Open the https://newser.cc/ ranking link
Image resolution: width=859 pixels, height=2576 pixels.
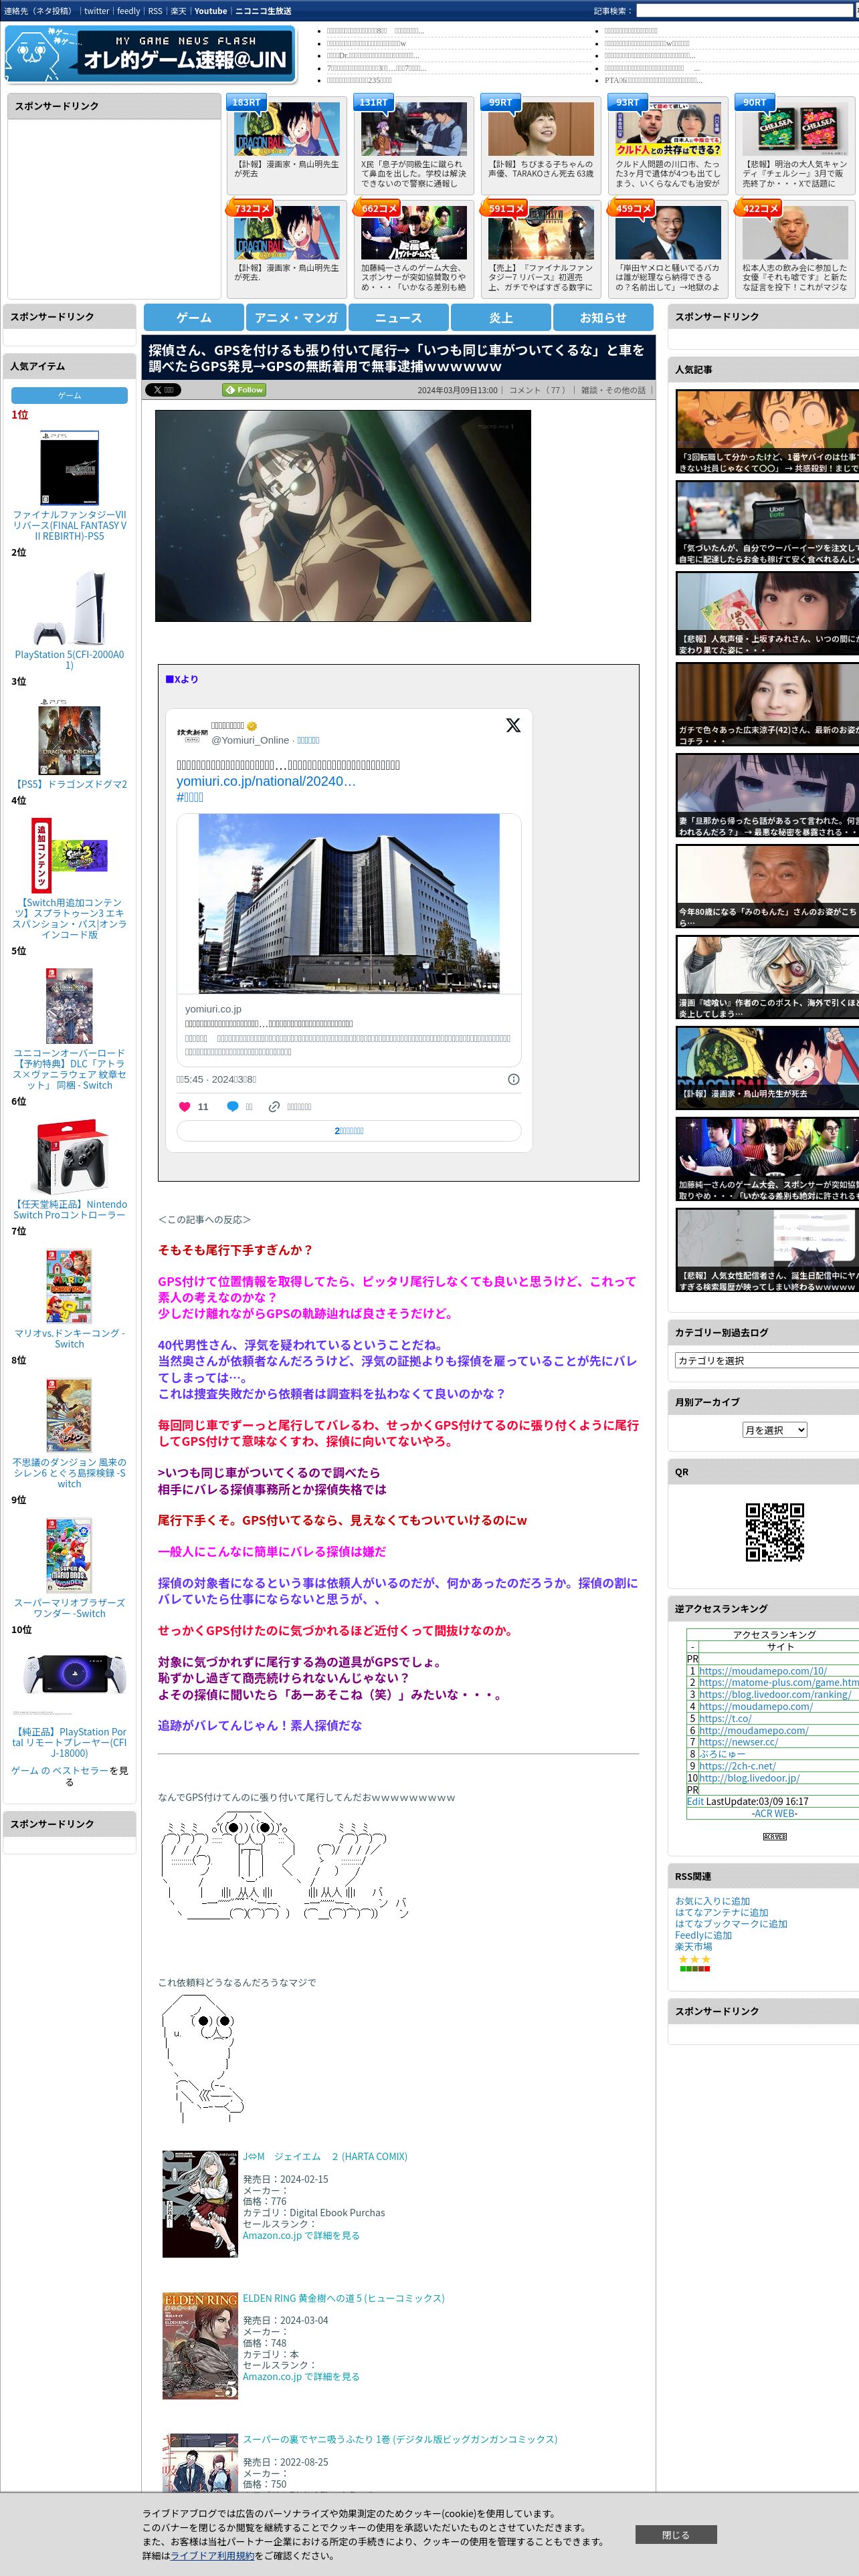738,1742
